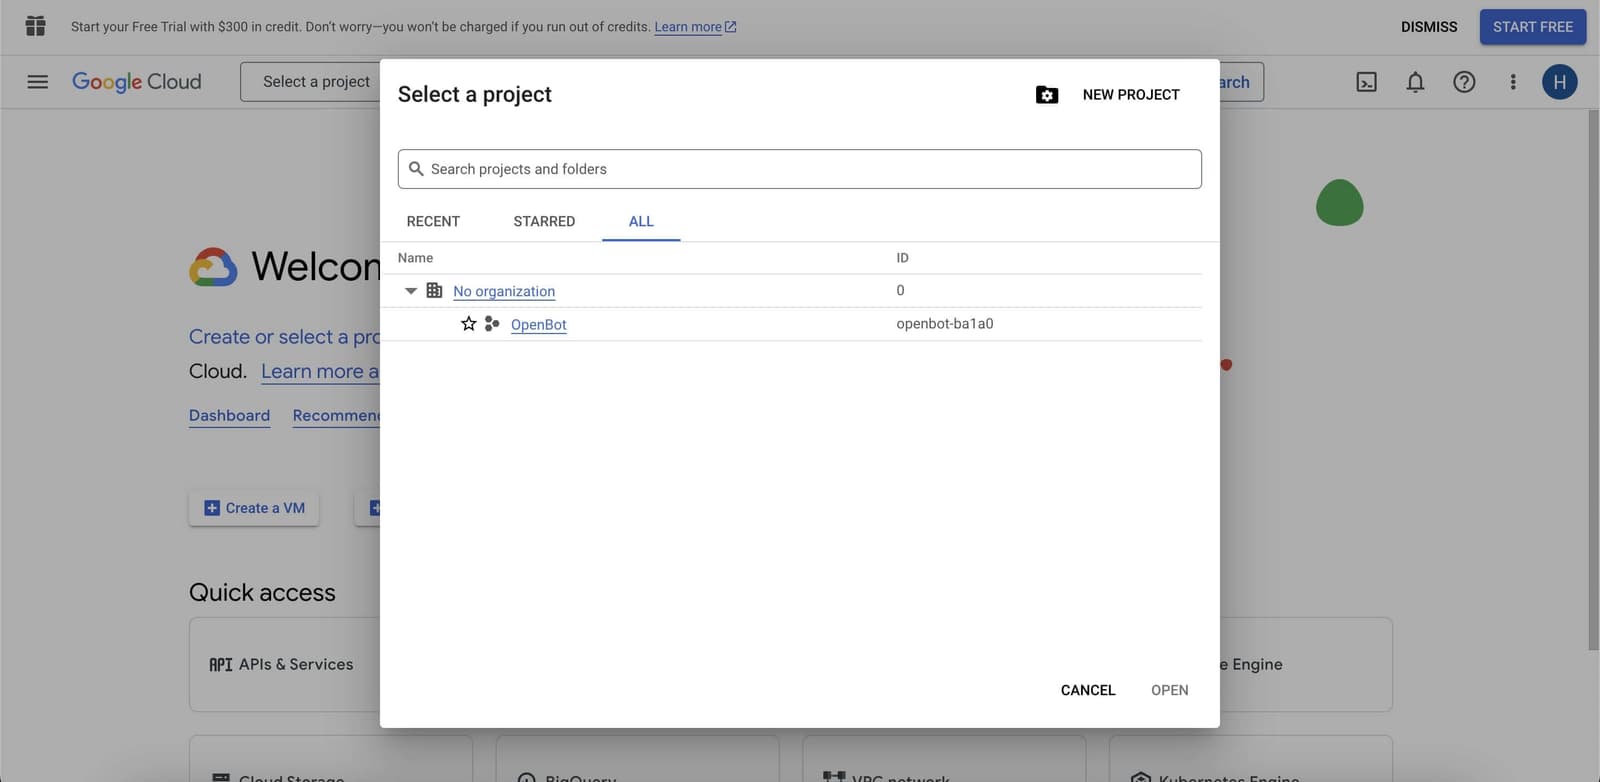This screenshot has height=782, width=1600.
Task: Click the organization building icon
Action: pyautogui.click(x=434, y=290)
